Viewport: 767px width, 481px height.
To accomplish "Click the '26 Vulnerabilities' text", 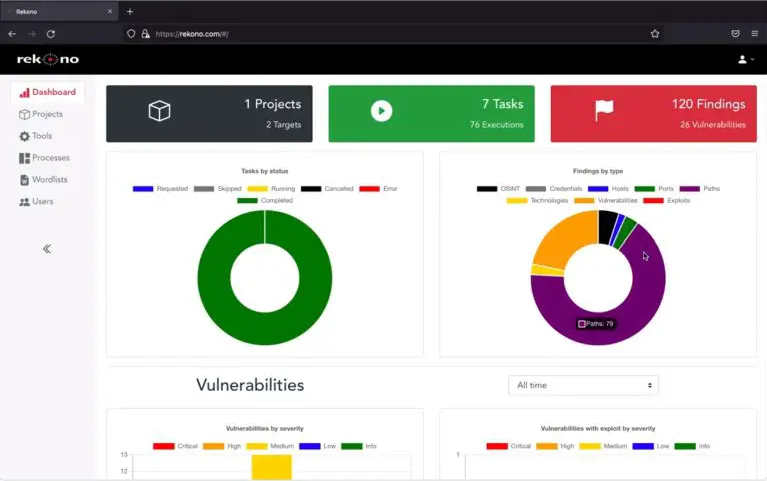I will (x=713, y=125).
